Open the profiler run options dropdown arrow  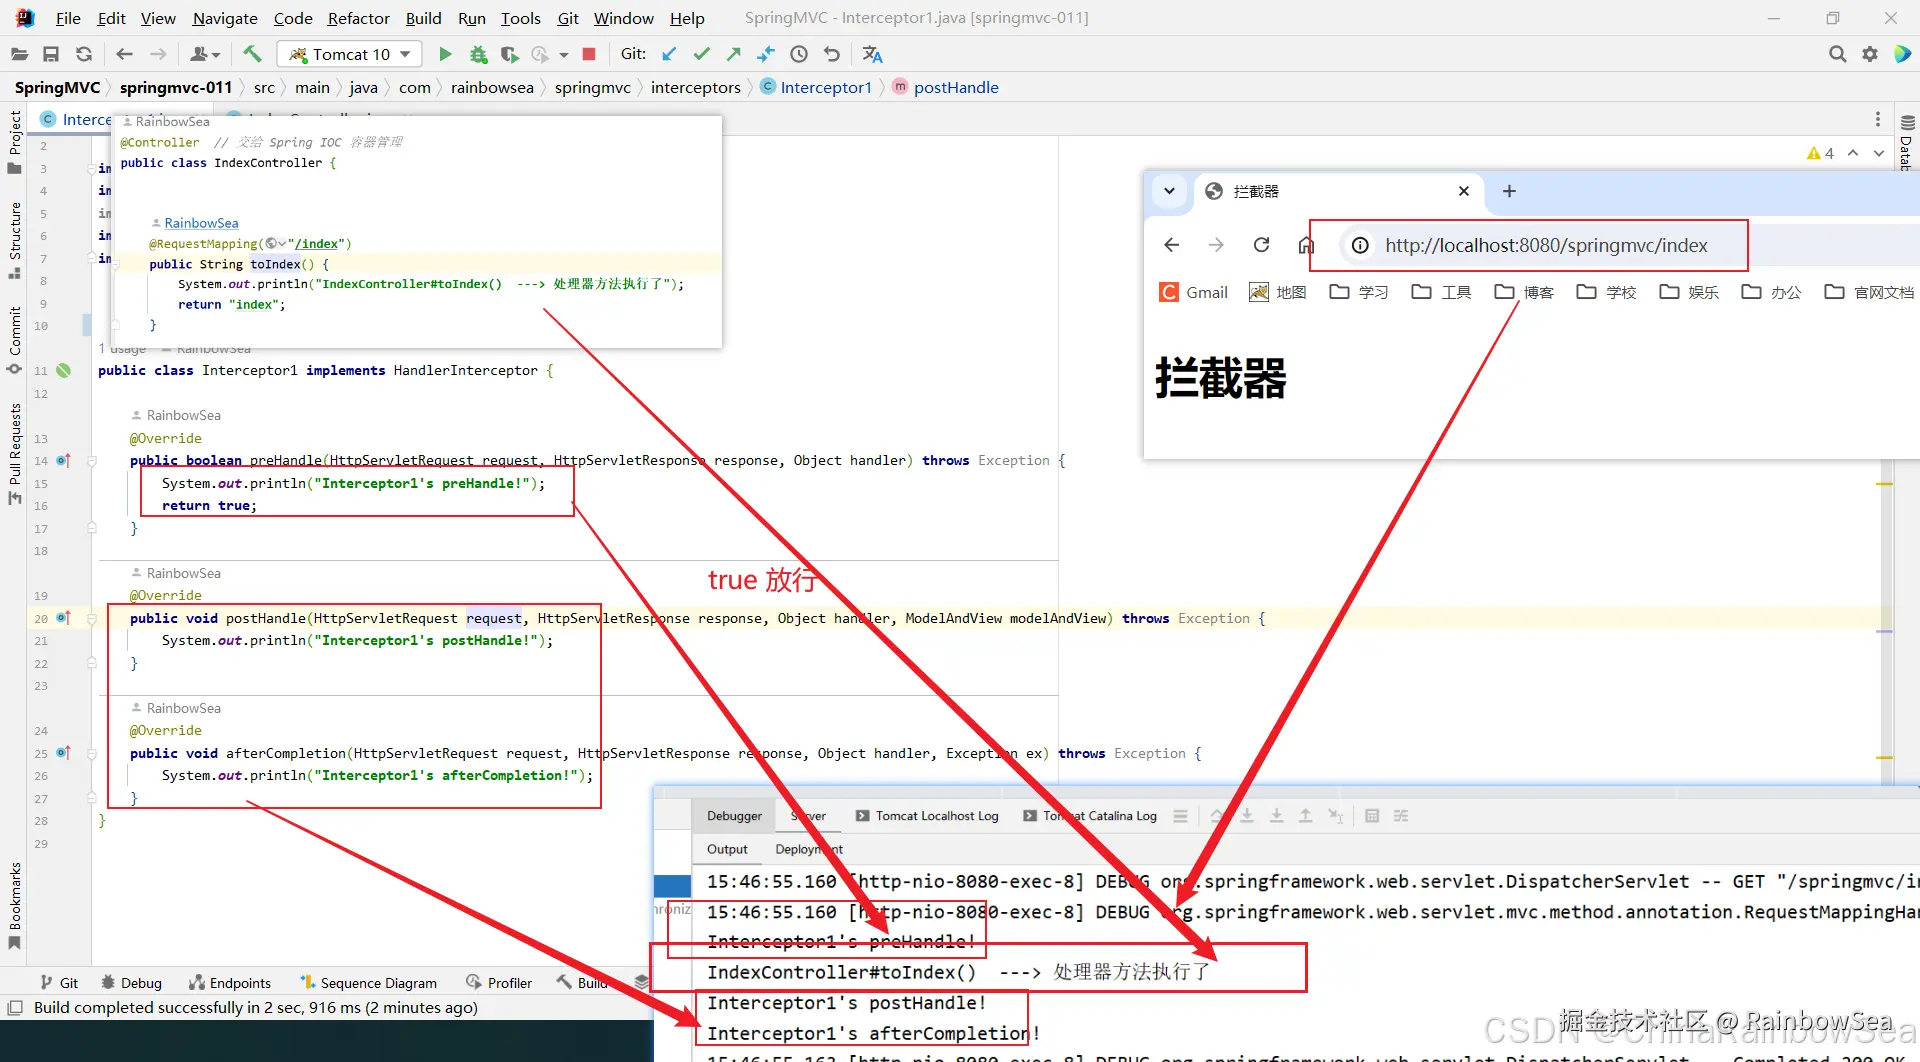pyautogui.click(x=564, y=55)
